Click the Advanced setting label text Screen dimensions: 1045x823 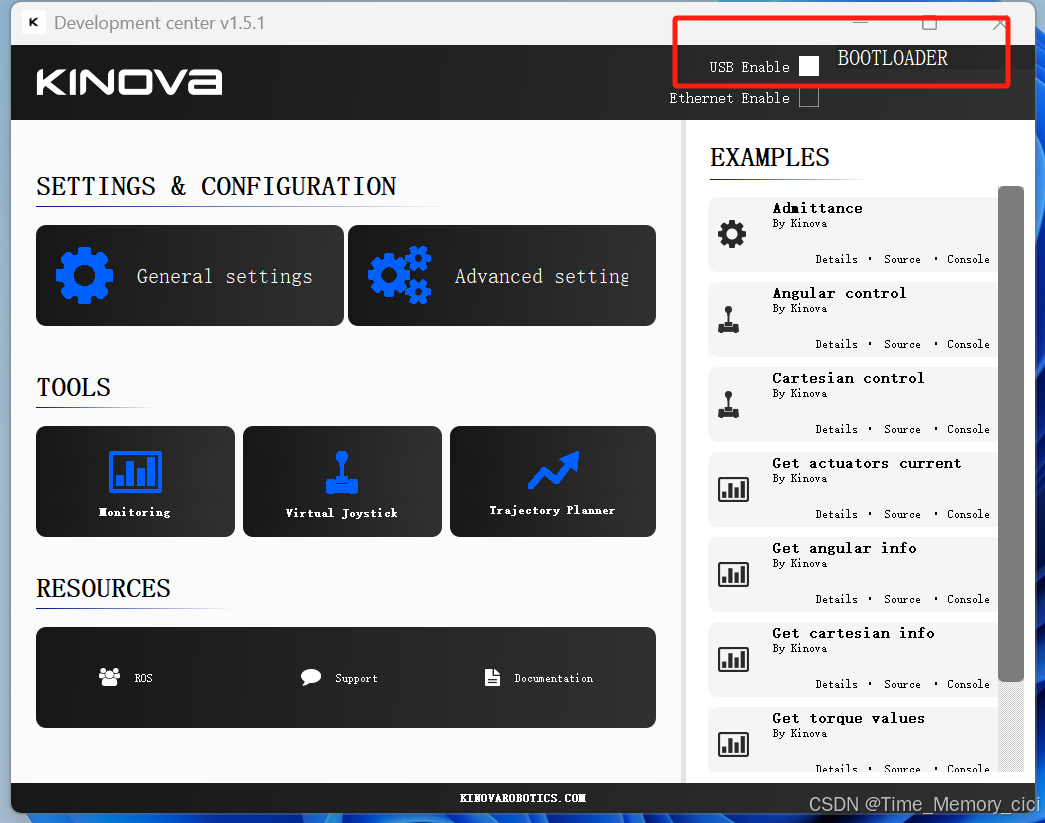(x=542, y=277)
